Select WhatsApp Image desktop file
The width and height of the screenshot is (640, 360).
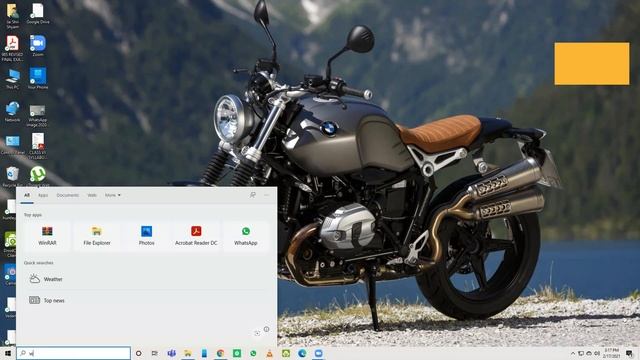[38, 115]
